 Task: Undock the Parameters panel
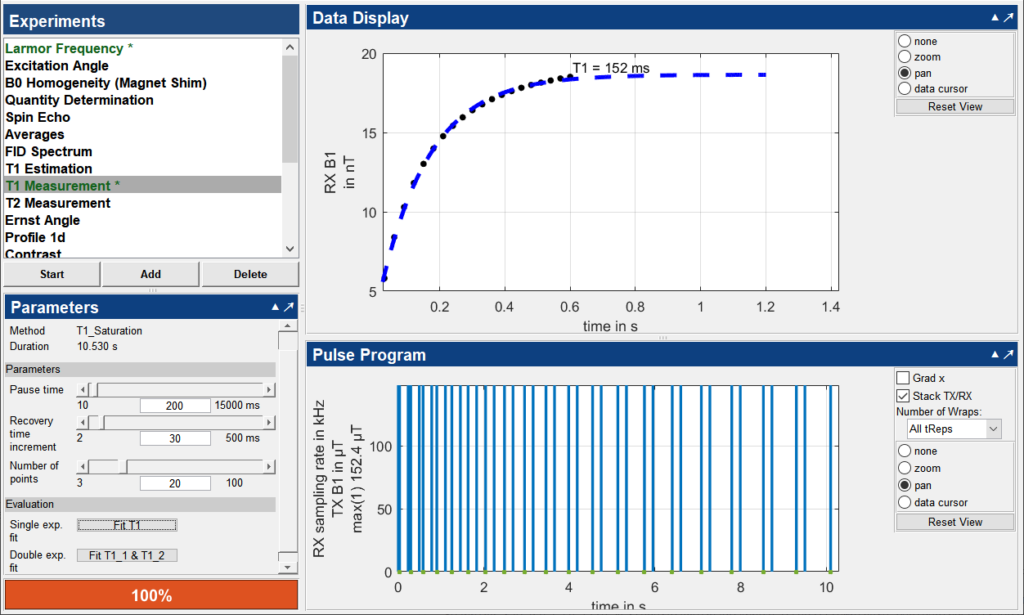click(289, 308)
